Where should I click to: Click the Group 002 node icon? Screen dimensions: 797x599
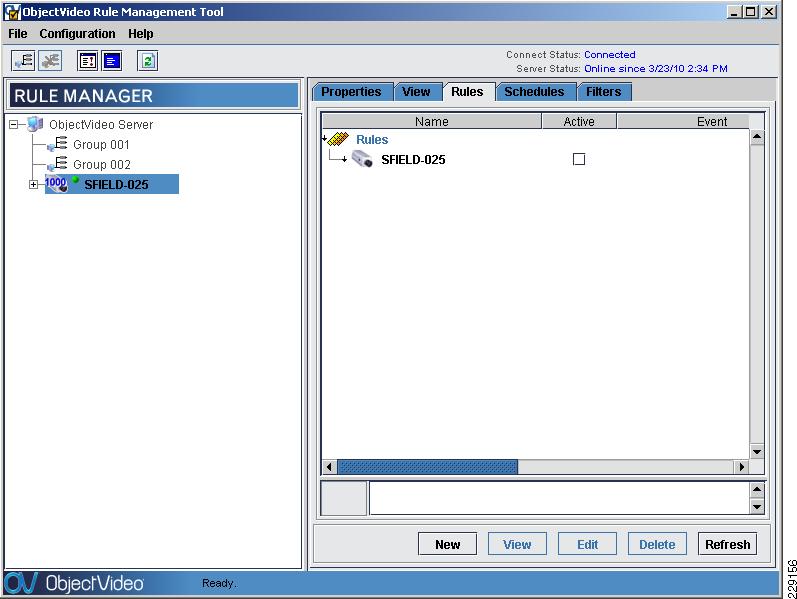pos(58,164)
